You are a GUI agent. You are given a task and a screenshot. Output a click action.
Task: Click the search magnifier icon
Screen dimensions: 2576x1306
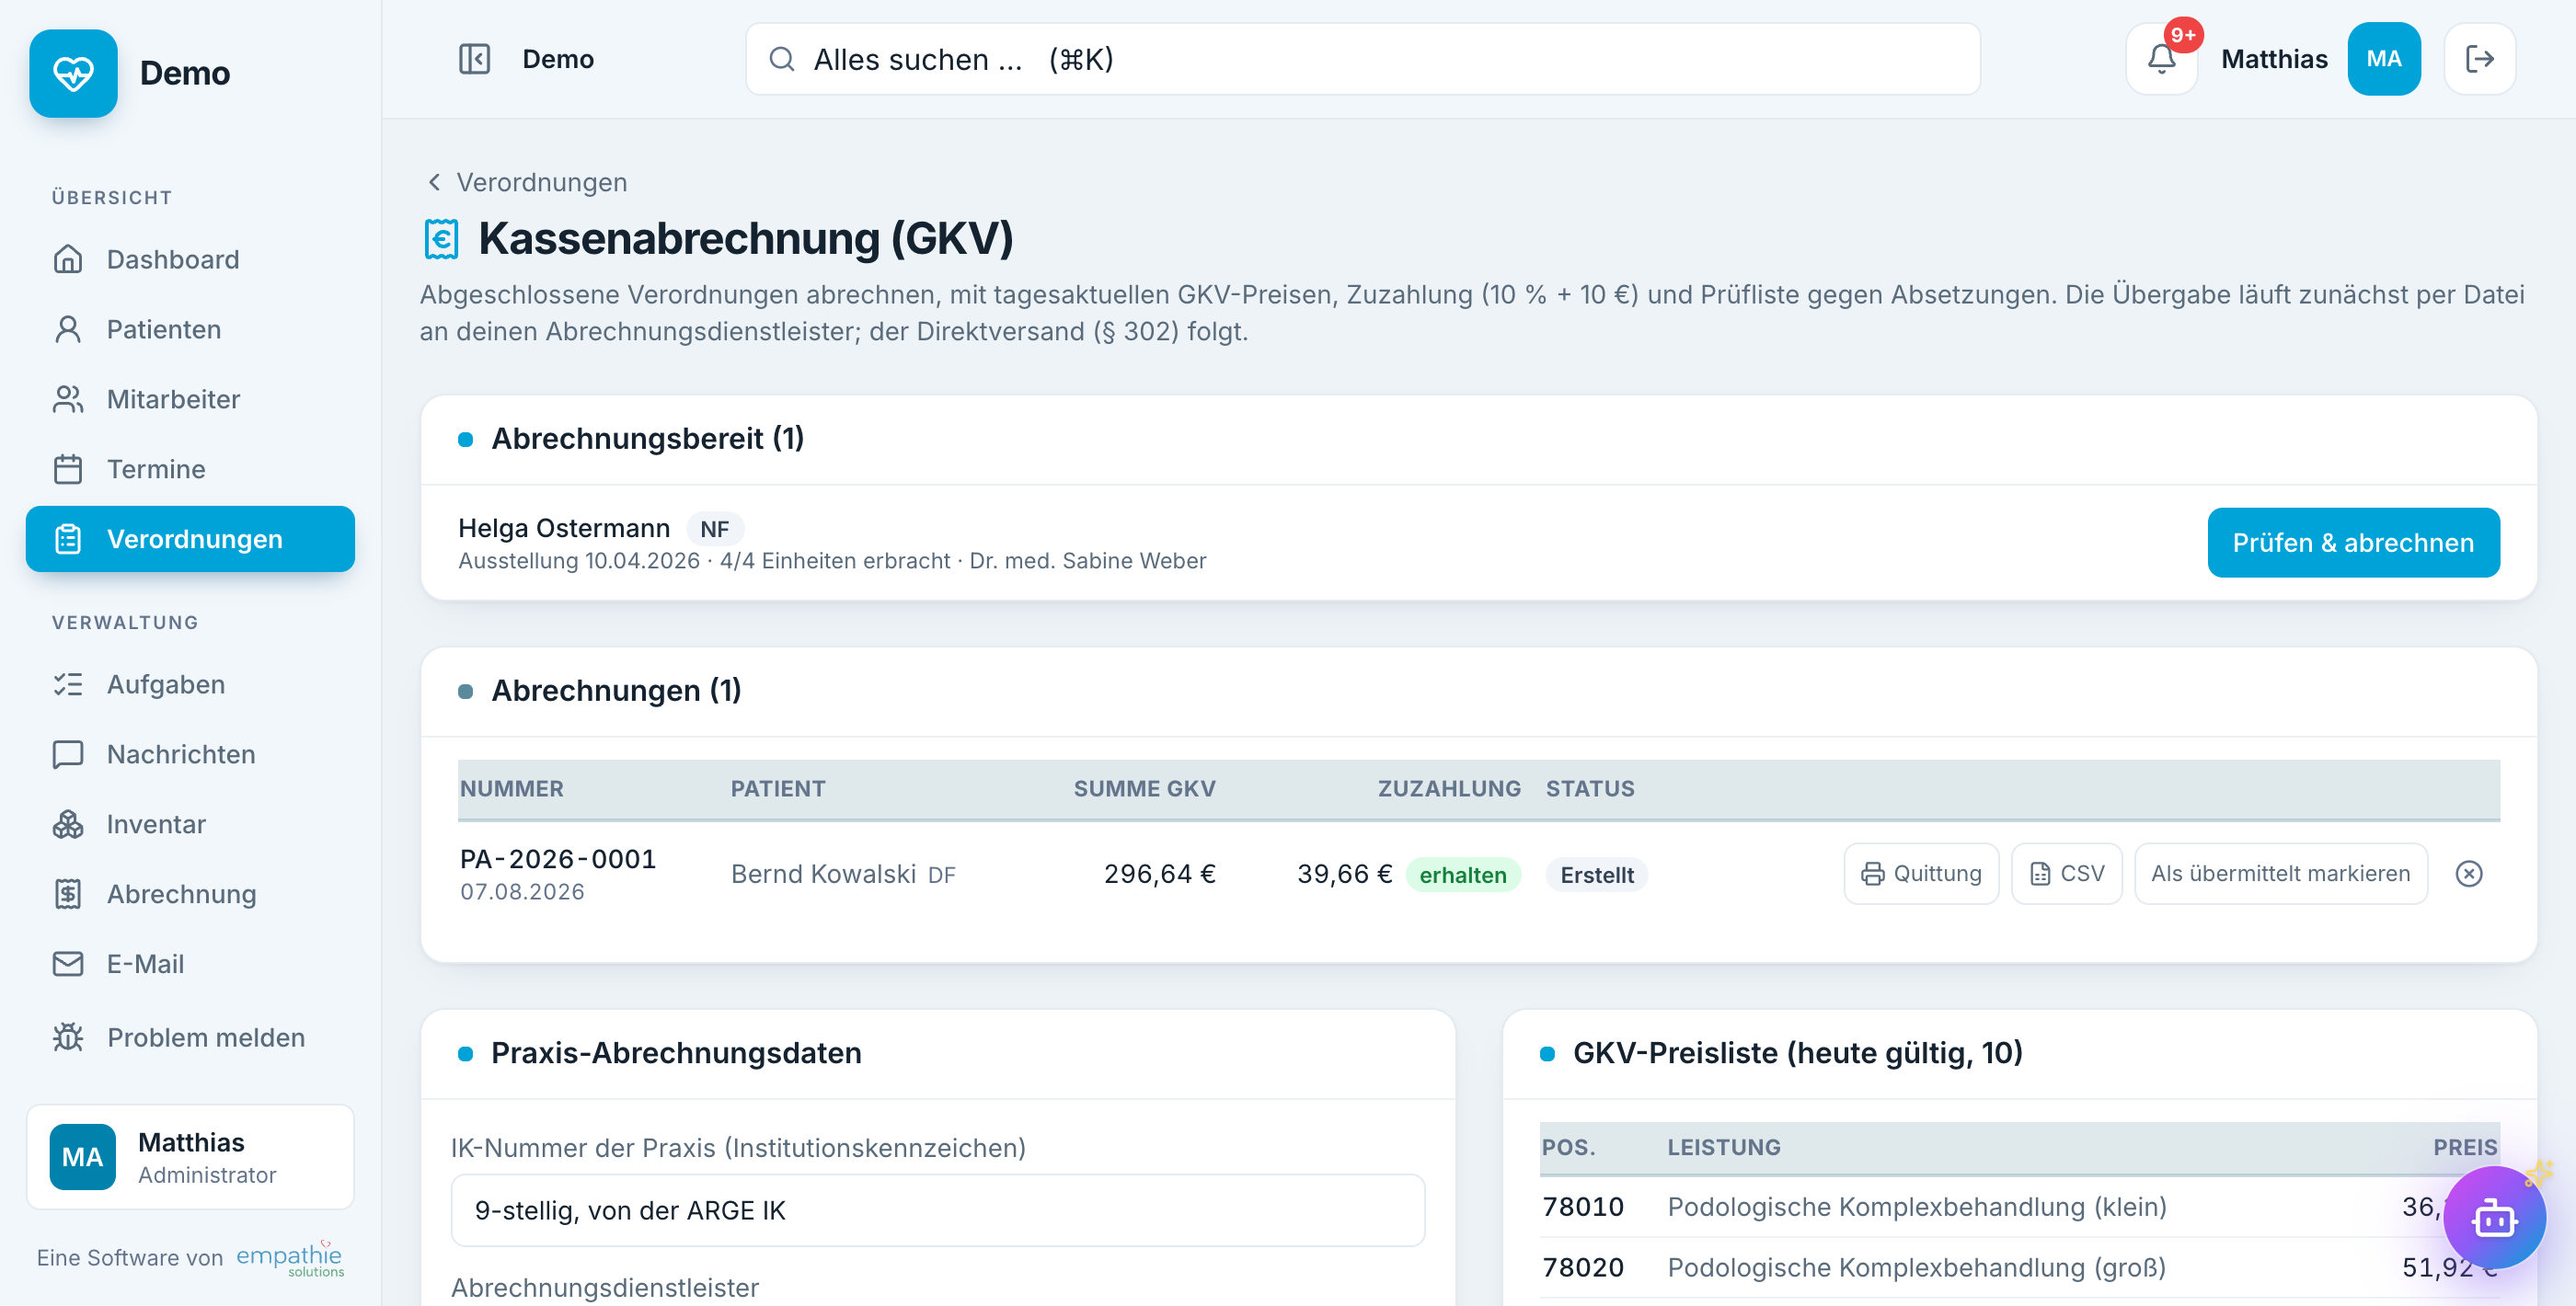point(782,59)
